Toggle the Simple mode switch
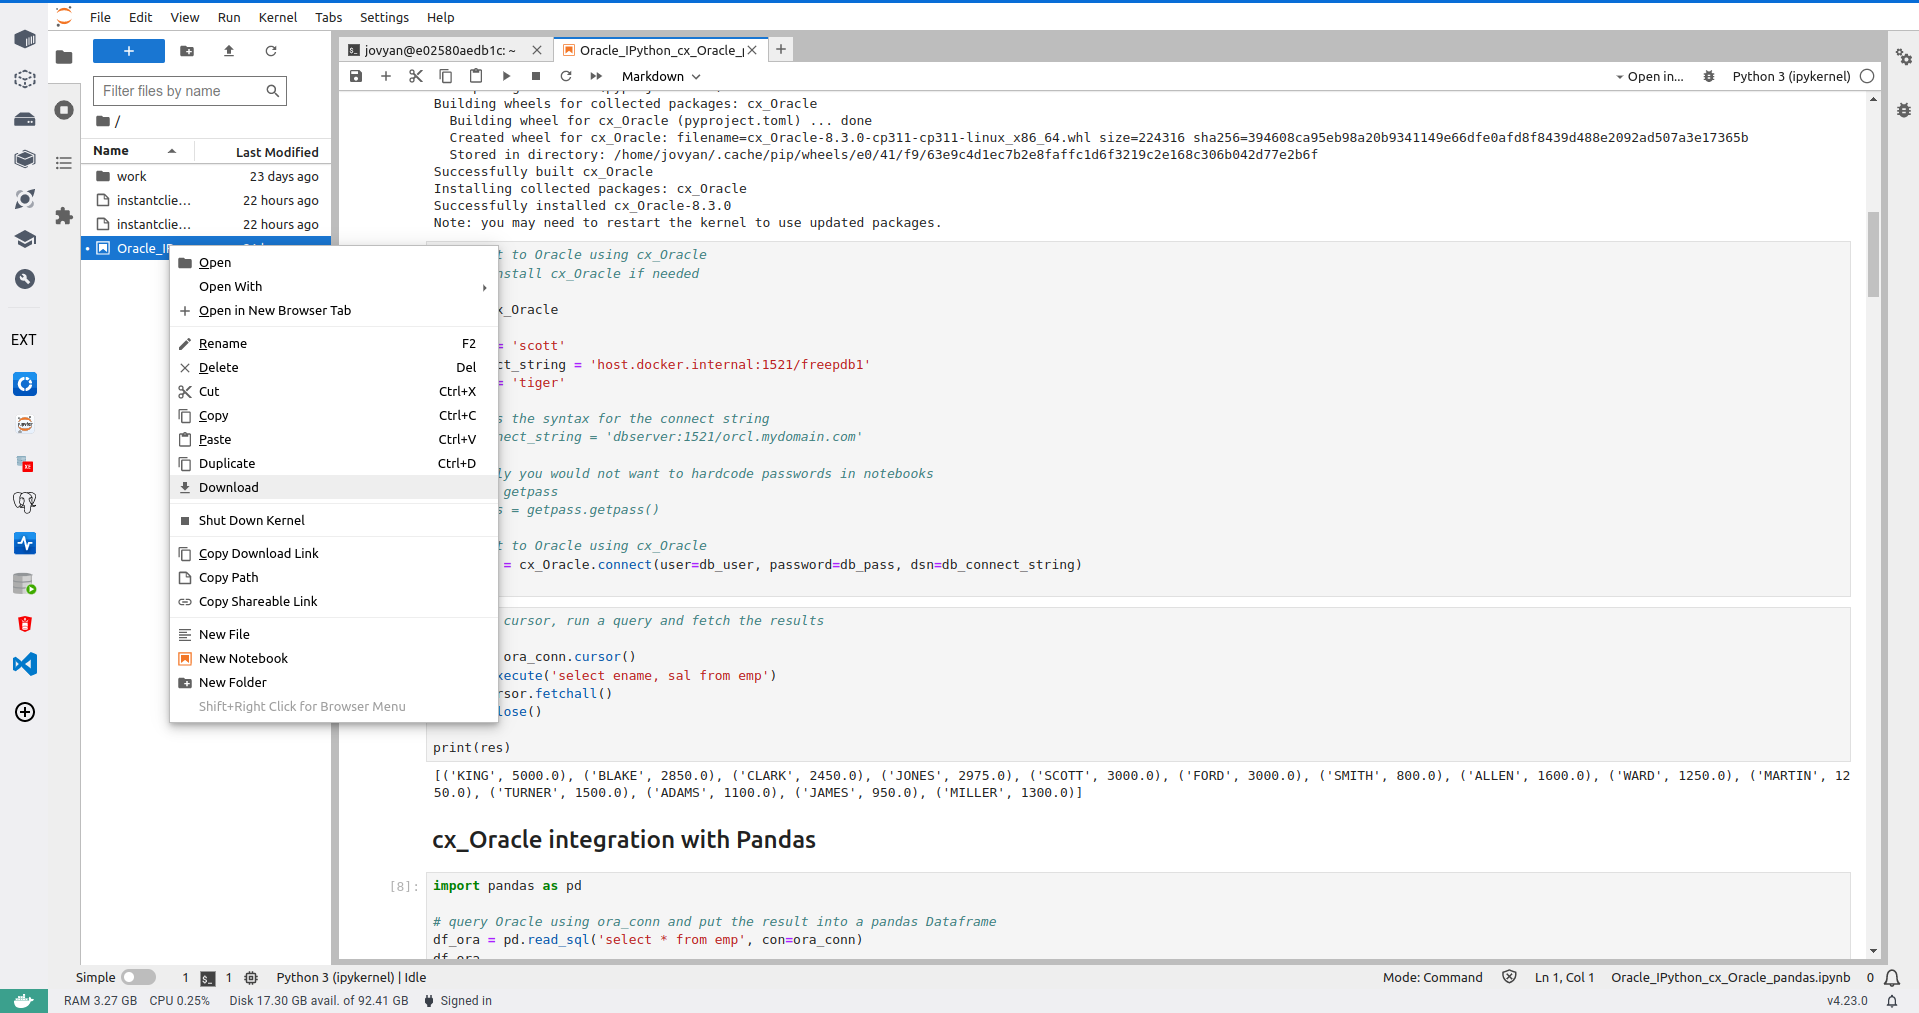This screenshot has height=1013, width=1919. [139, 977]
